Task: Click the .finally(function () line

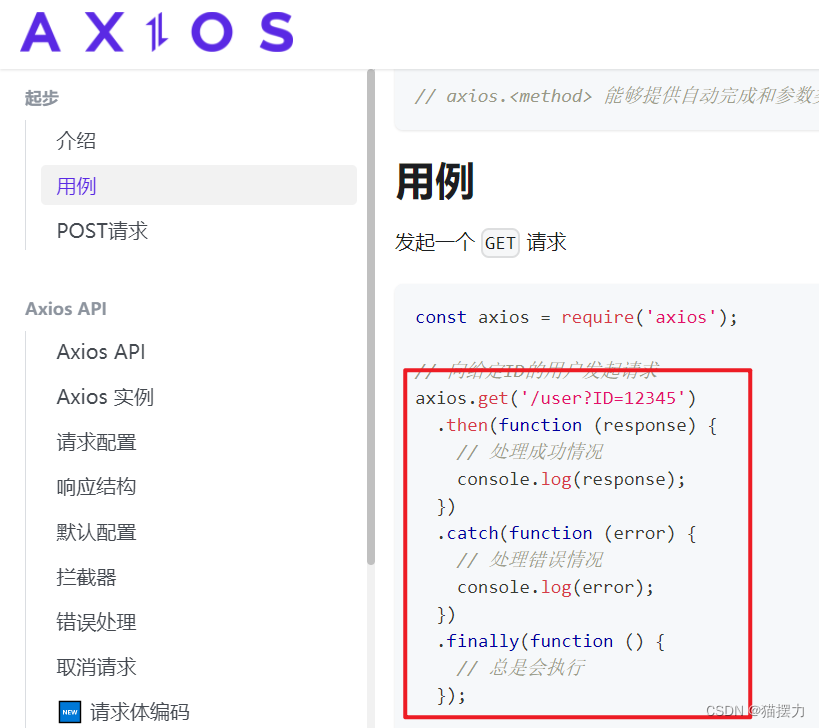Action: pyautogui.click(x=551, y=641)
